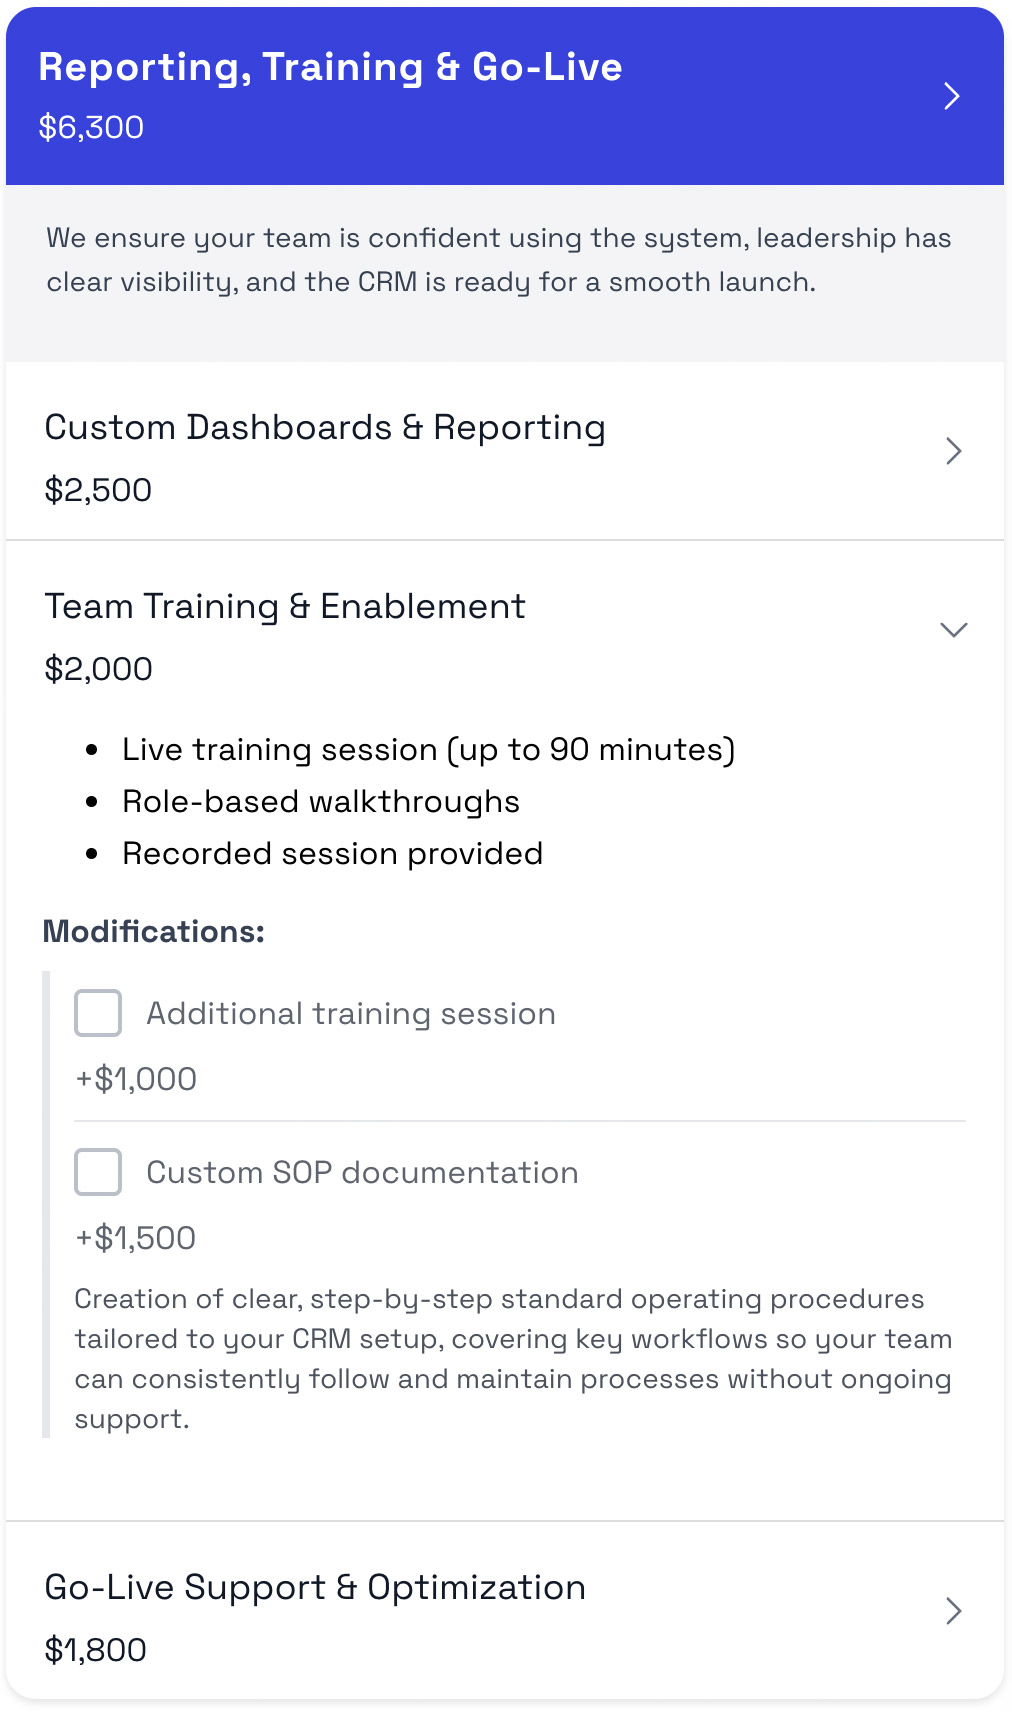Click the +$1,500 modification price

coord(136,1238)
